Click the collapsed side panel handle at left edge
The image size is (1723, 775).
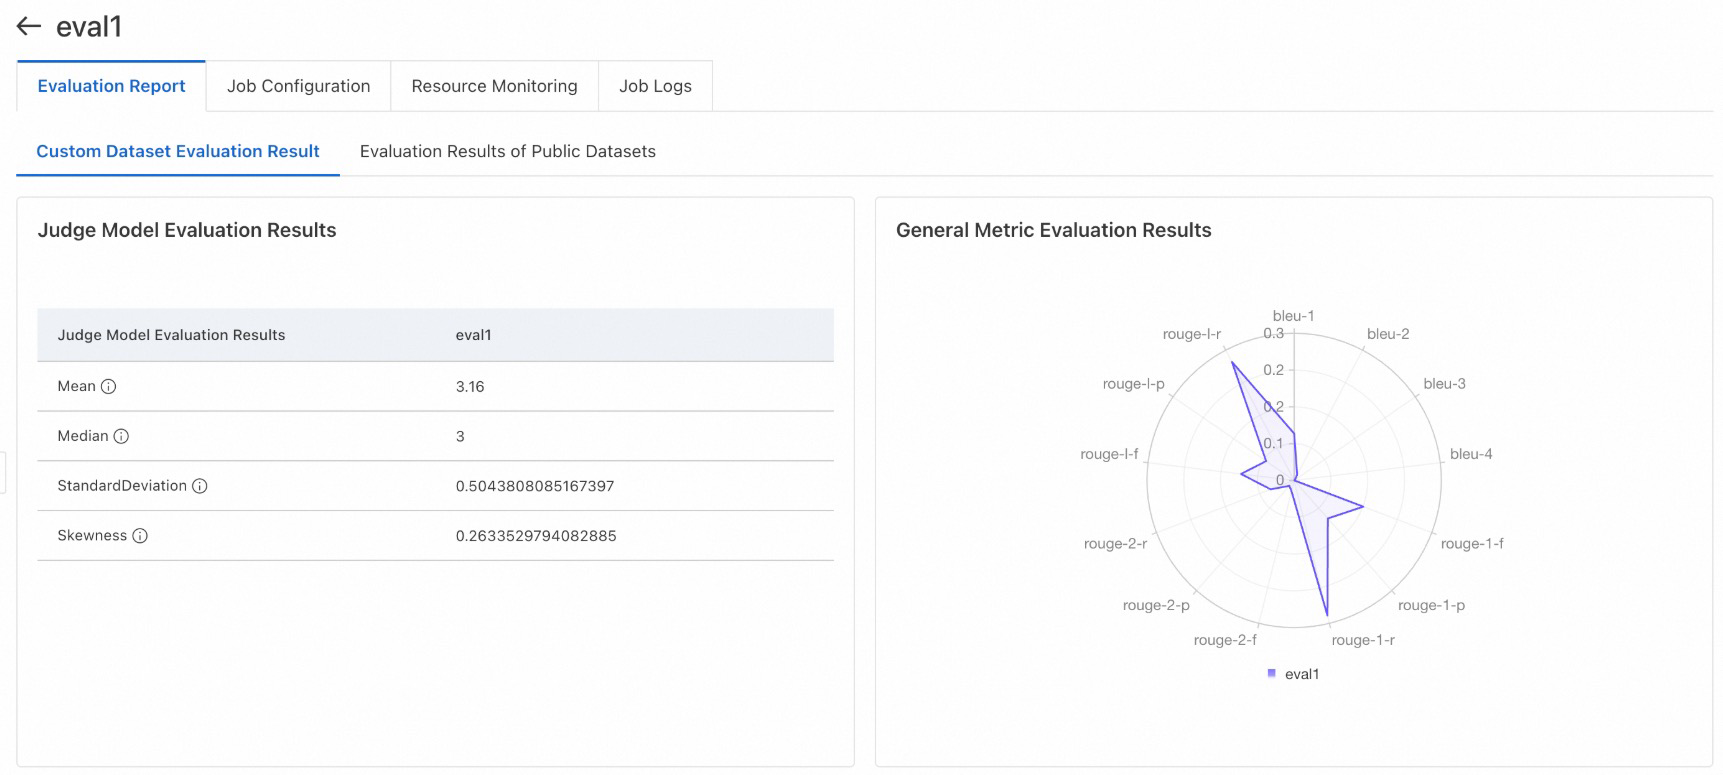(3, 472)
